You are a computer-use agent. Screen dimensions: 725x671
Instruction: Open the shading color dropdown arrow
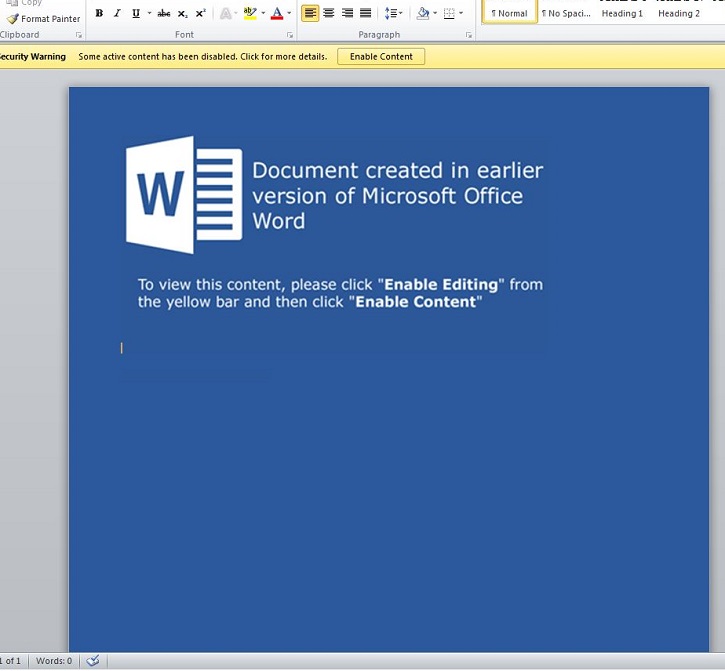[x=435, y=13]
